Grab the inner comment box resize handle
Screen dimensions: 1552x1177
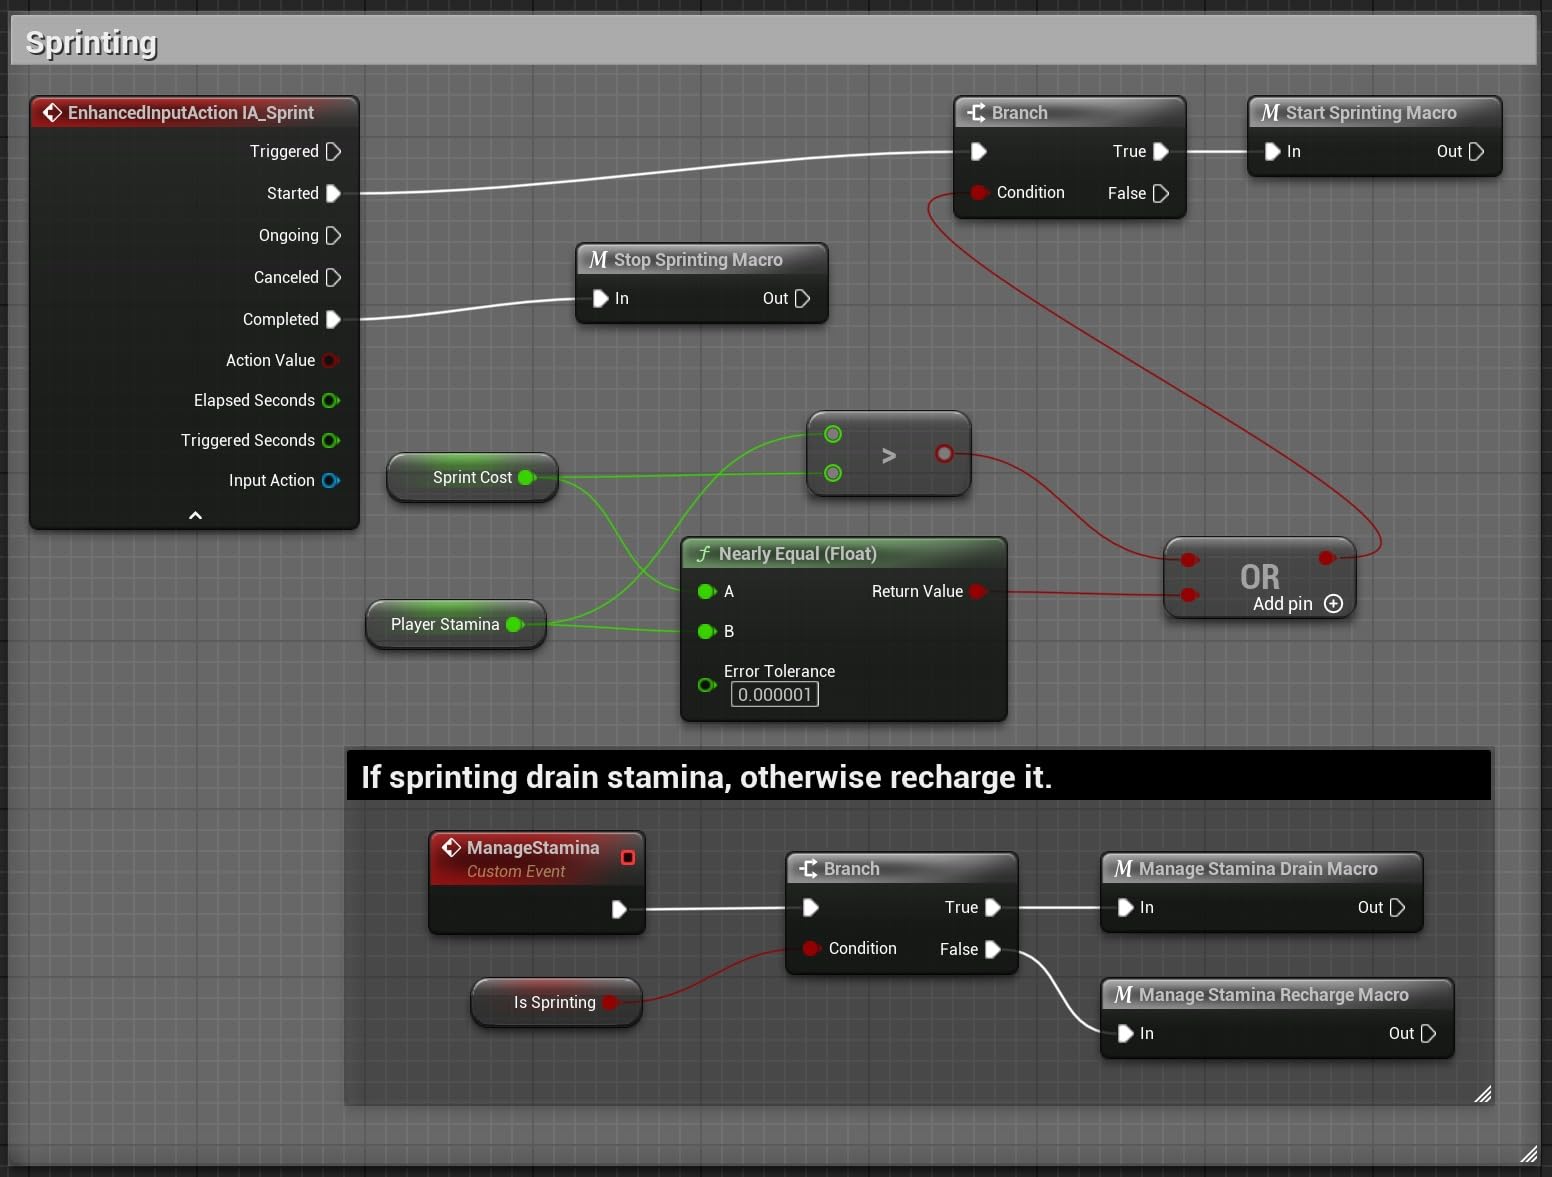coord(1483,1094)
